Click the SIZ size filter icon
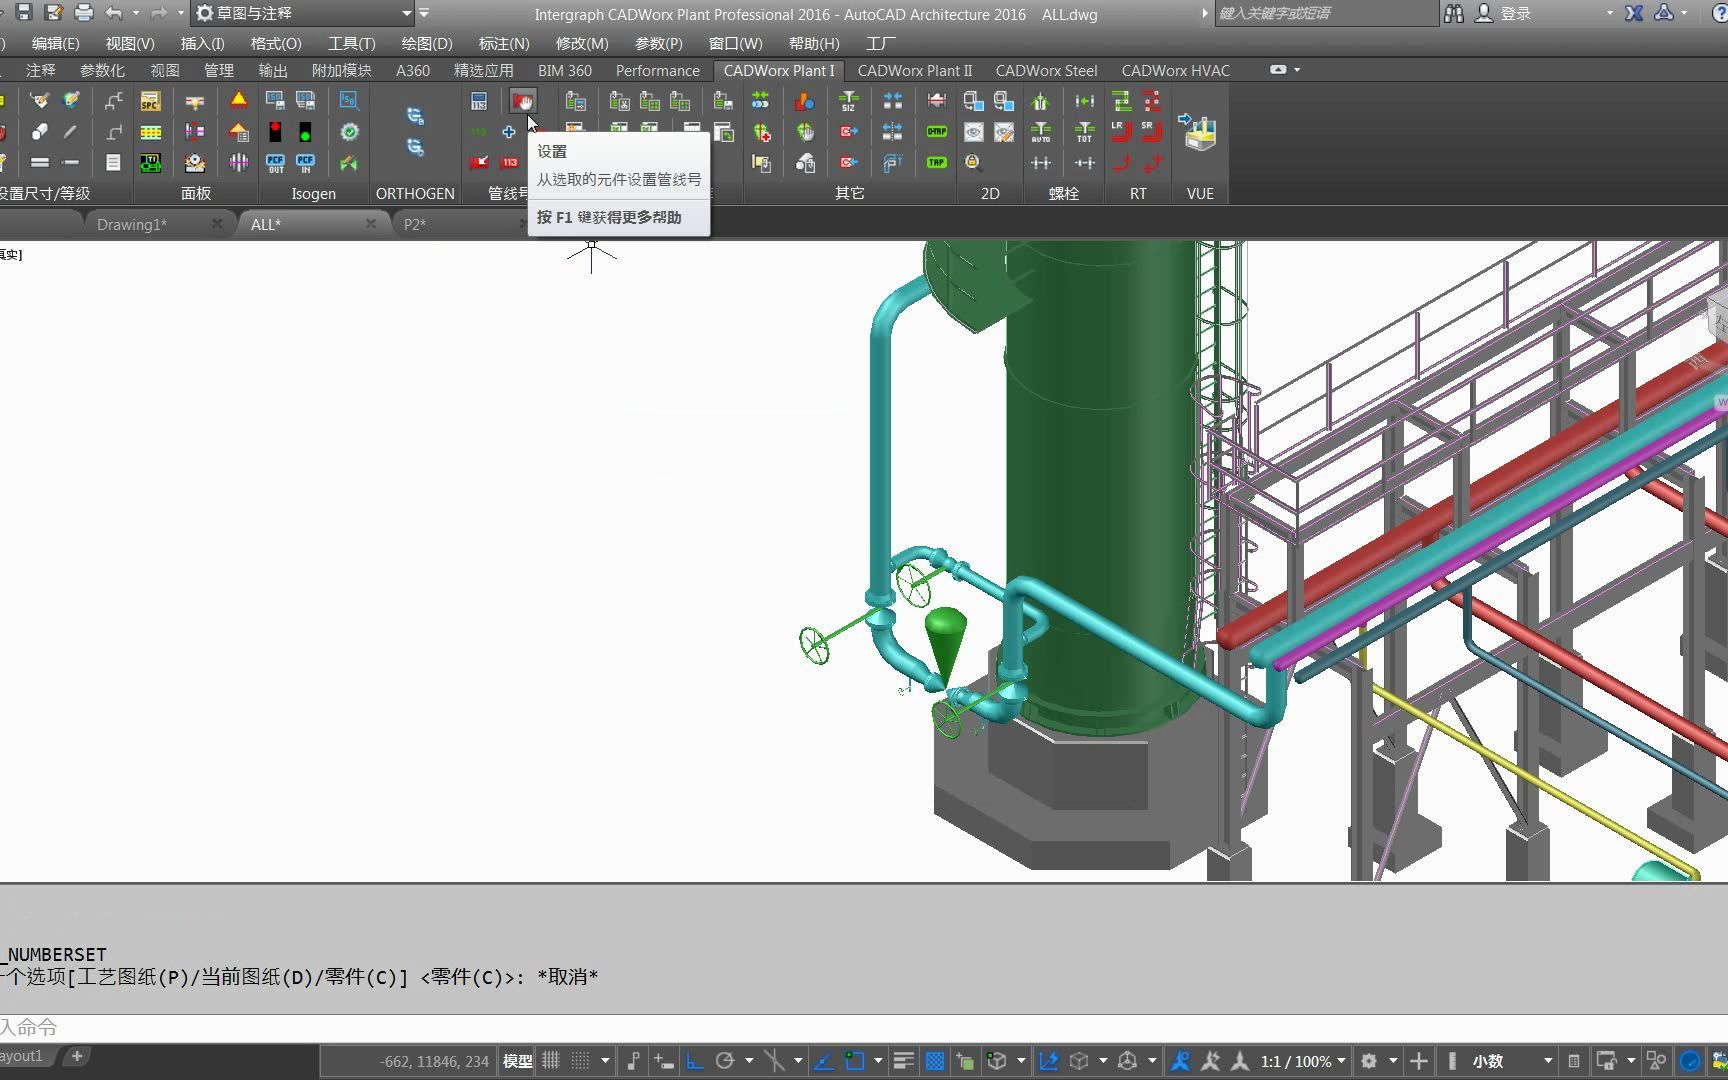Image resolution: width=1728 pixels, height=1080 pixels. pyautogui.click(x=848, y=101)
